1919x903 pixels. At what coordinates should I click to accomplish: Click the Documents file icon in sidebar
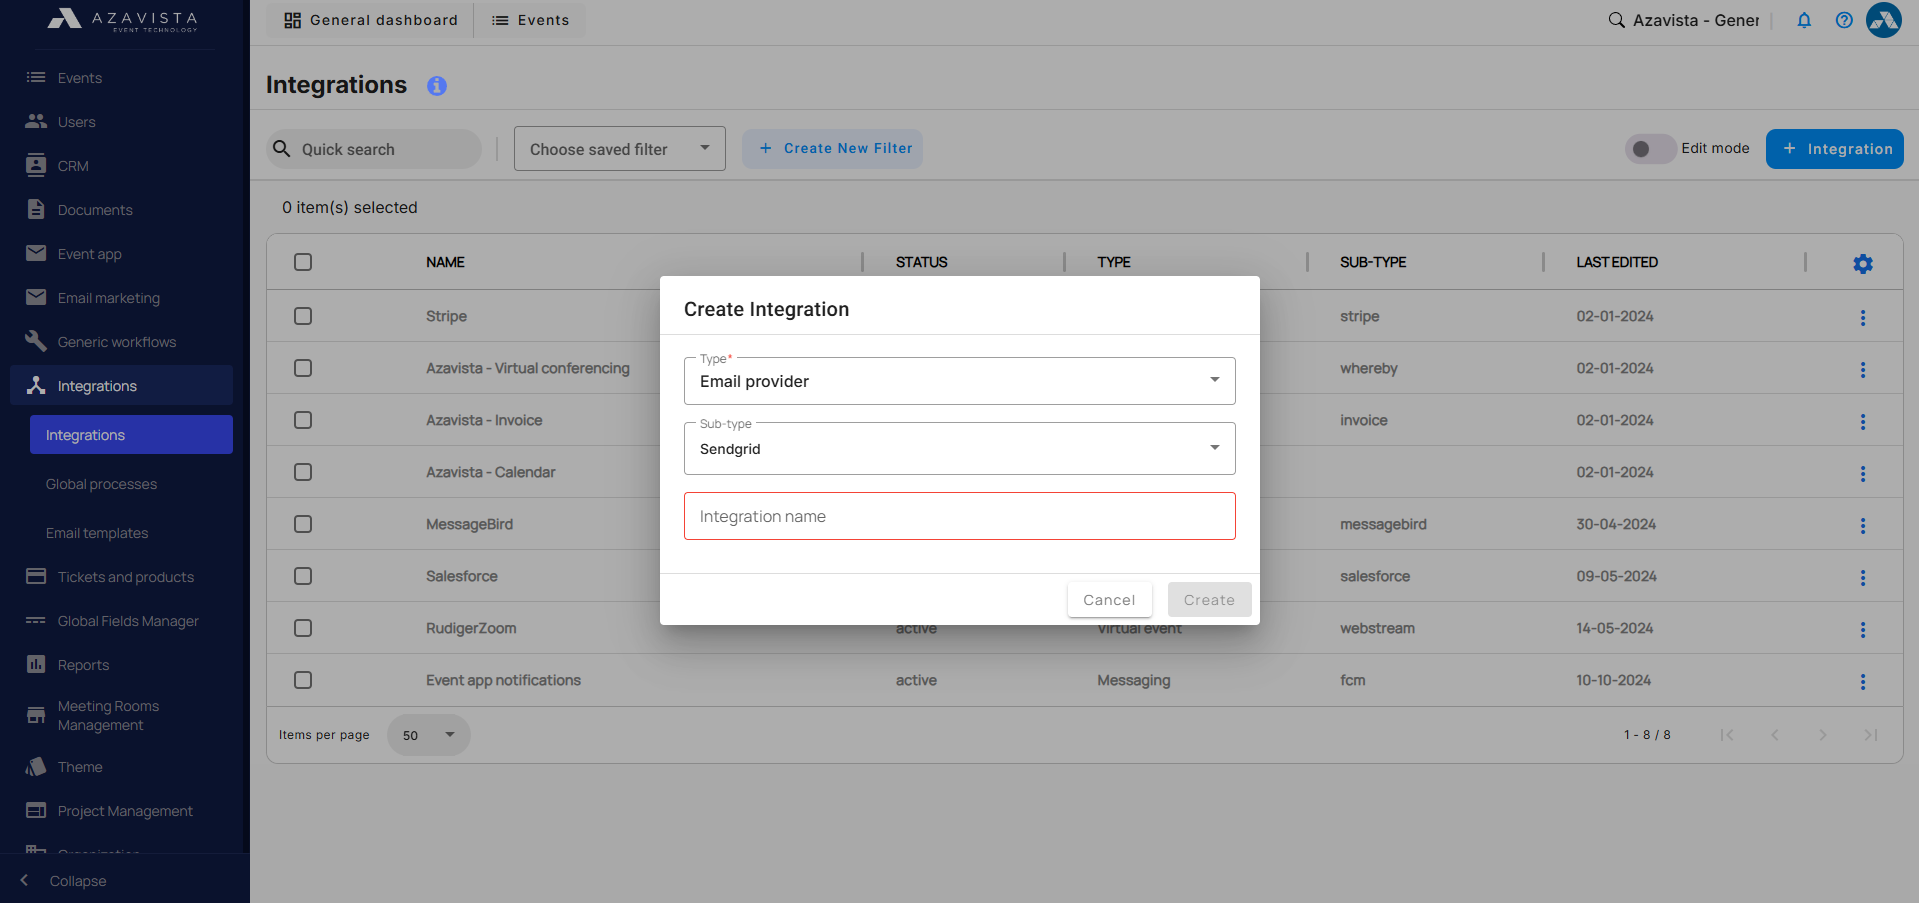click(x=36, y=209)
